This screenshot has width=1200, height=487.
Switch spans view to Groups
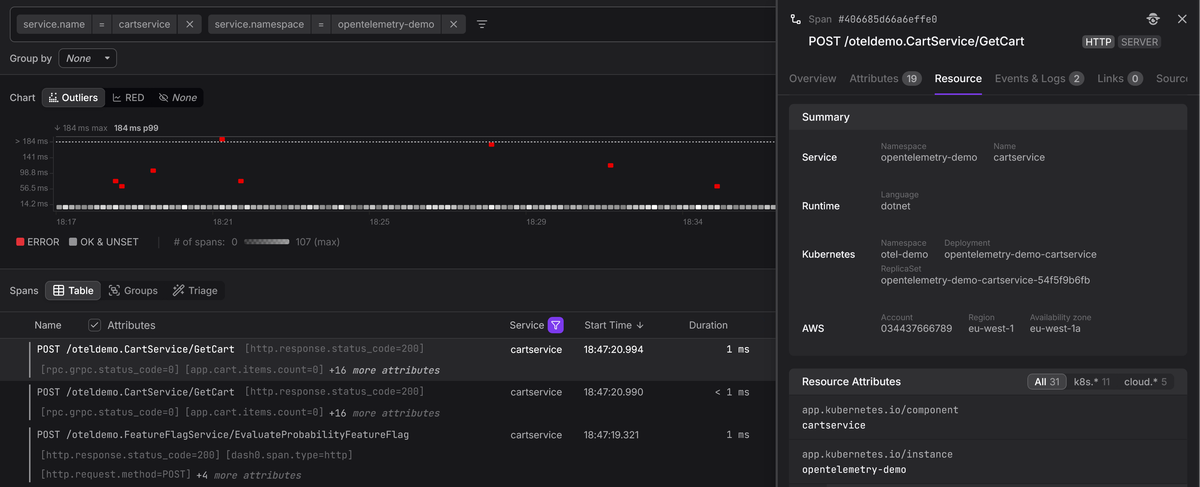tap(133, 290)
